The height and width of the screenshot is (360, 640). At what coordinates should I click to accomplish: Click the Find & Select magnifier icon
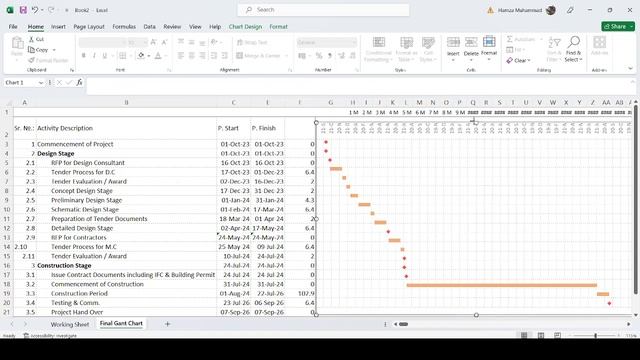click(573, 42)
